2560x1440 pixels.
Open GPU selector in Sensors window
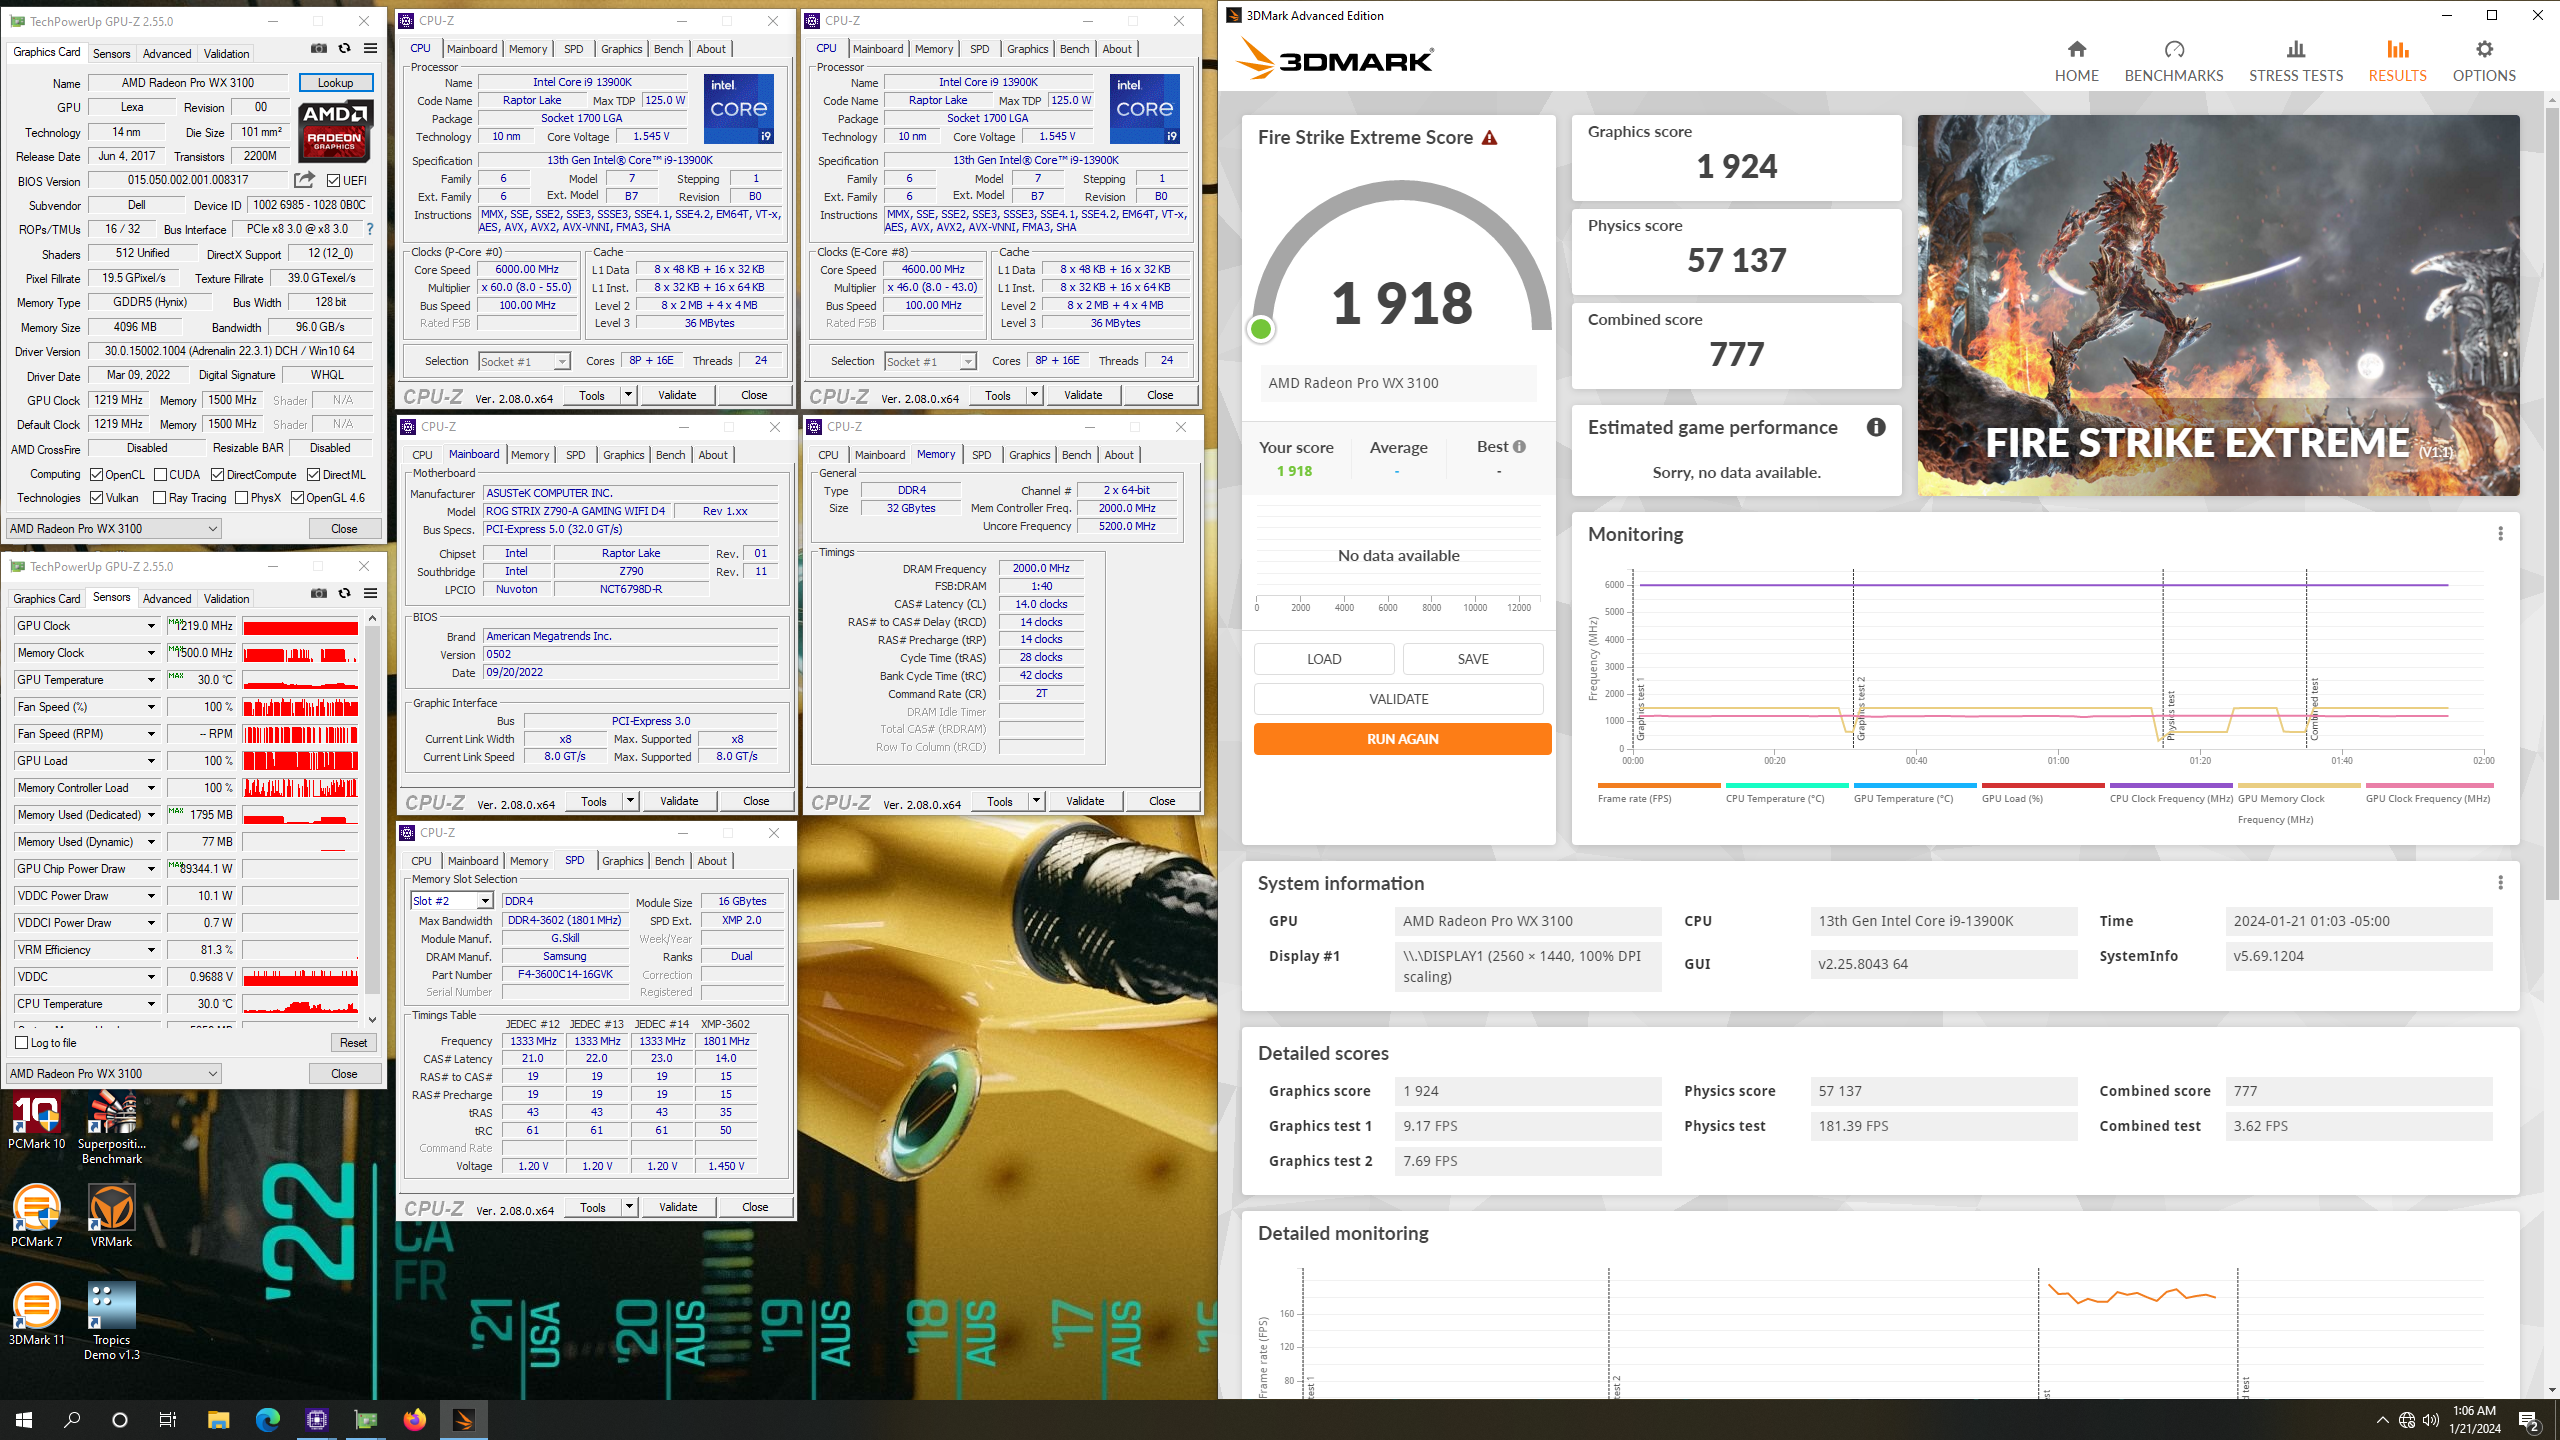pos(113,1074)
